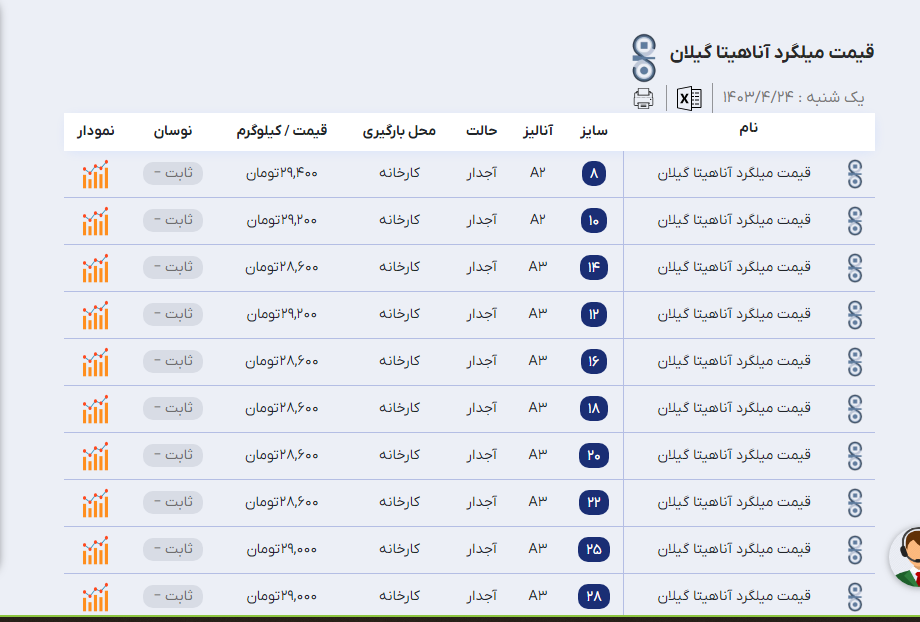Viewport: 920px width, 622px height.
Task: Click the ثابت fluctuation badge in size 25 row
Action: click(173, 549)
